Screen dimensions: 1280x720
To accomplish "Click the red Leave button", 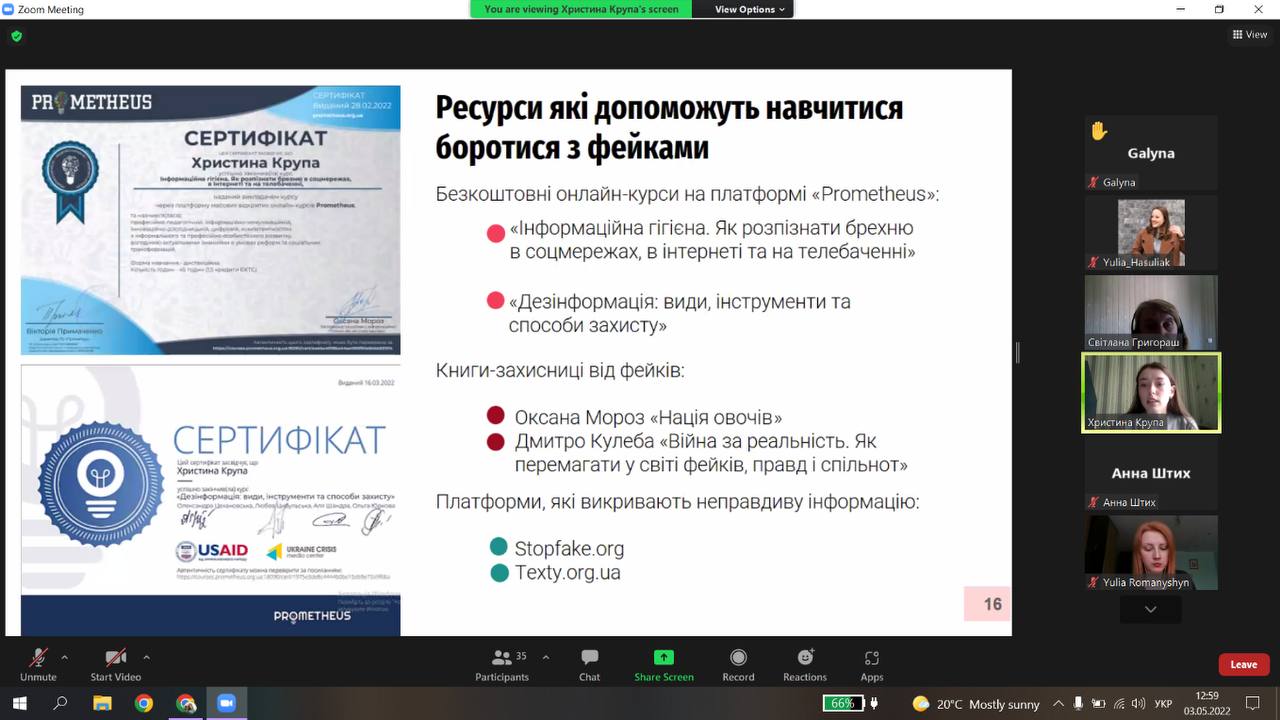I will pyautogui.click(x=1243, y=664).
